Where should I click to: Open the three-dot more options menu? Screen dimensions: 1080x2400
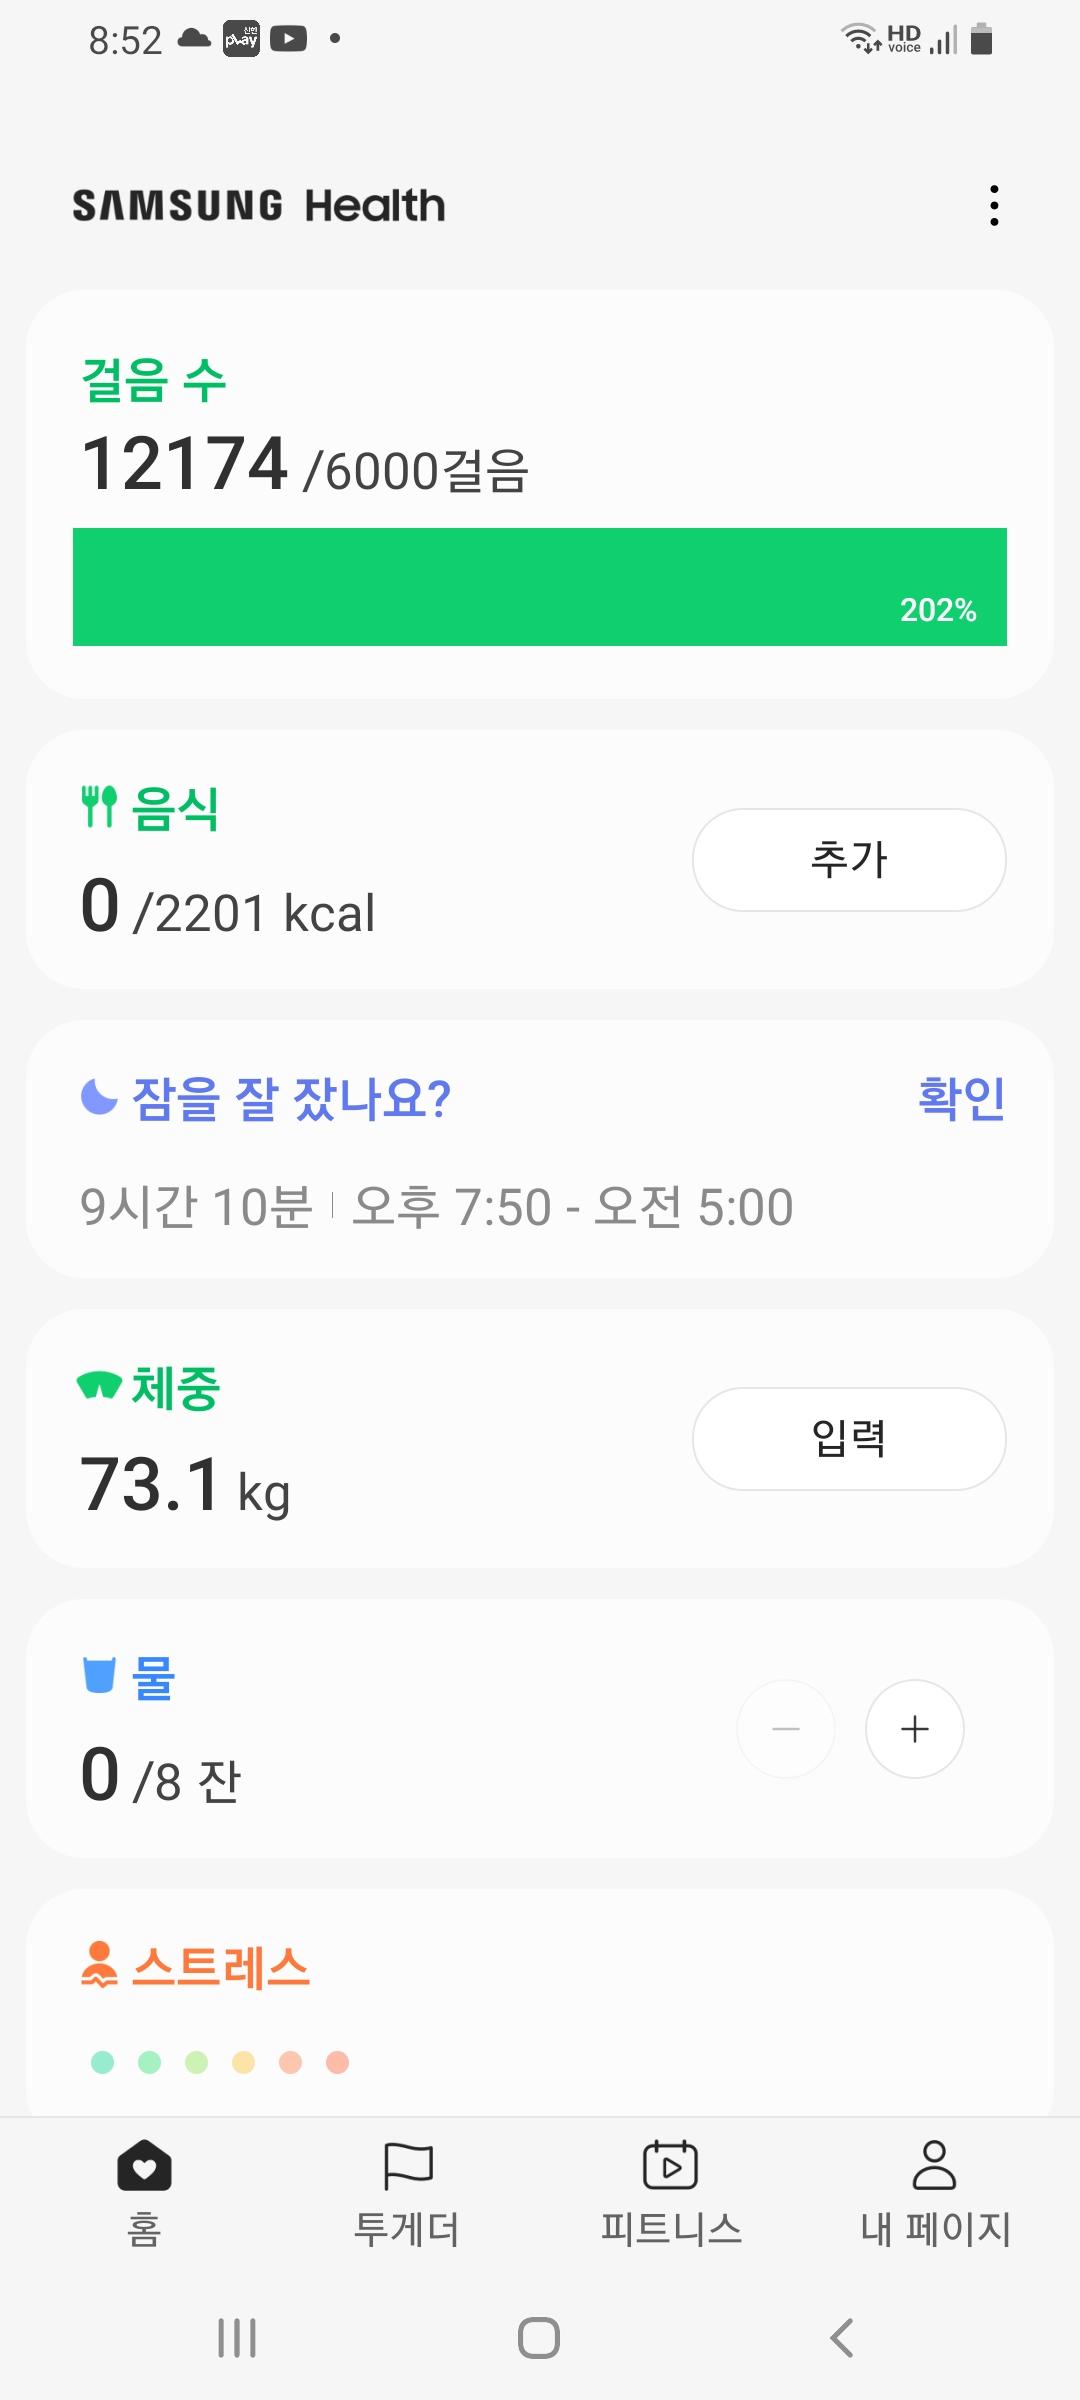coord(993,205)
